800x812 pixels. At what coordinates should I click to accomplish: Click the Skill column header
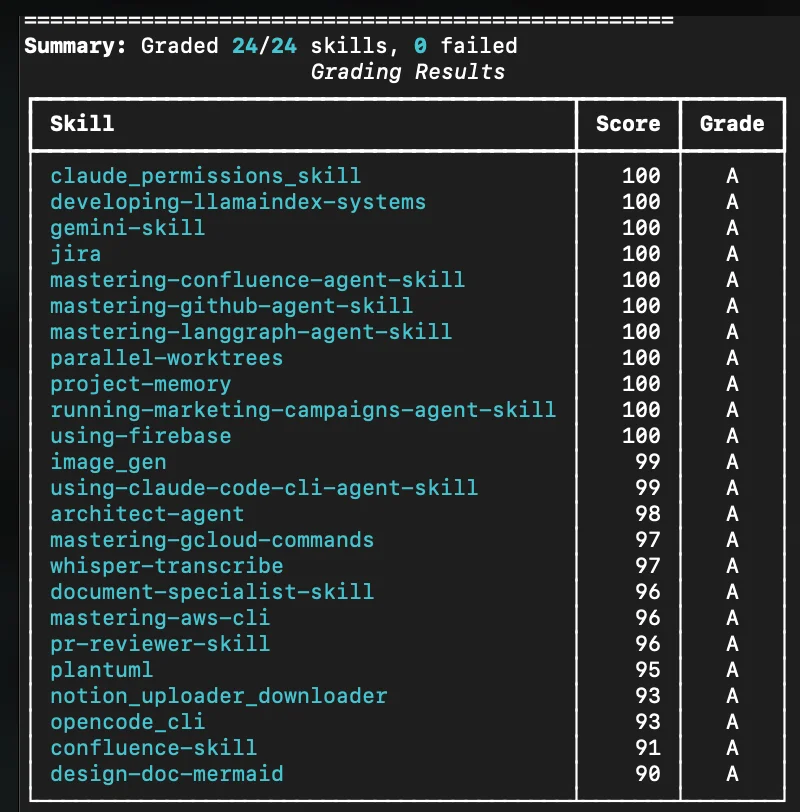tap(82, 124)
